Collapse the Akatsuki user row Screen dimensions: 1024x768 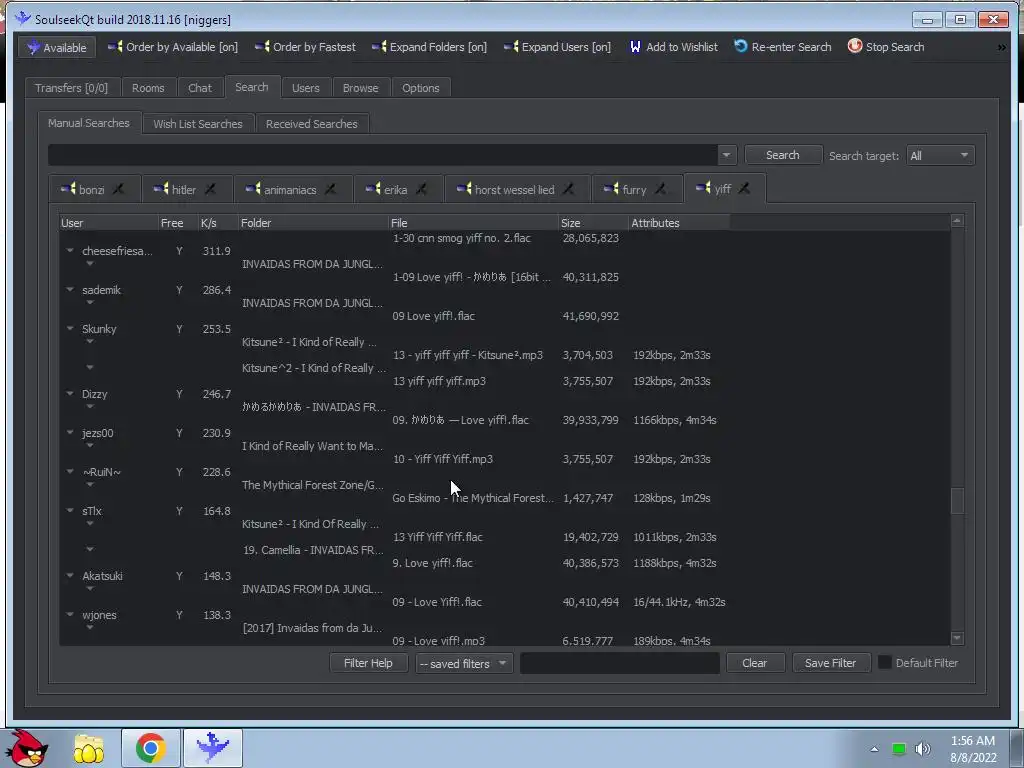(70, 575)
